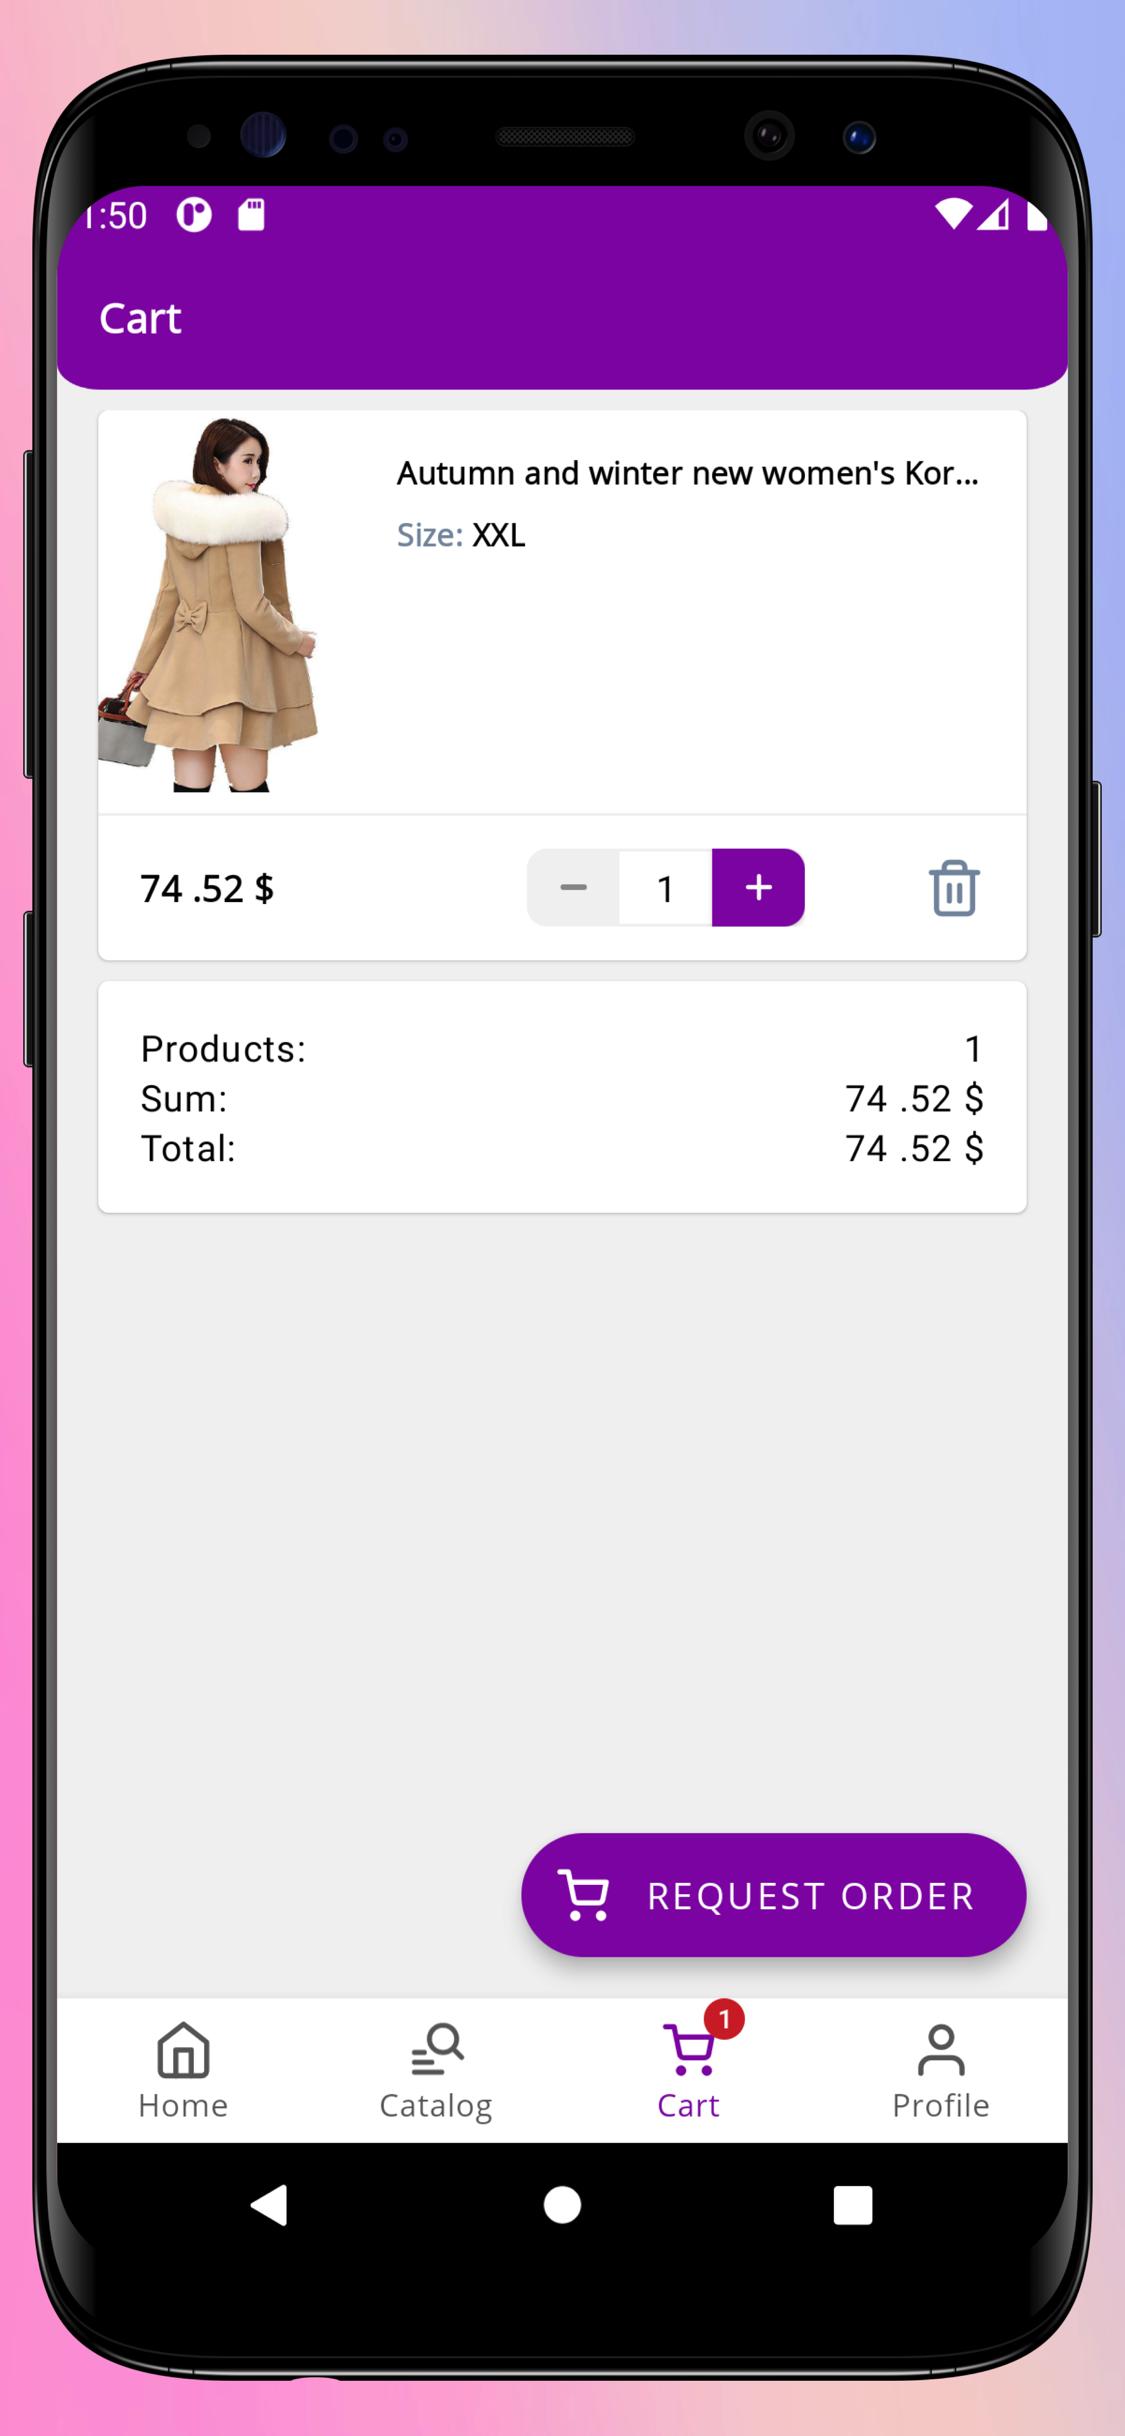Decrease quantity with the minus button
The image size is (1125, 2436).
573,888
